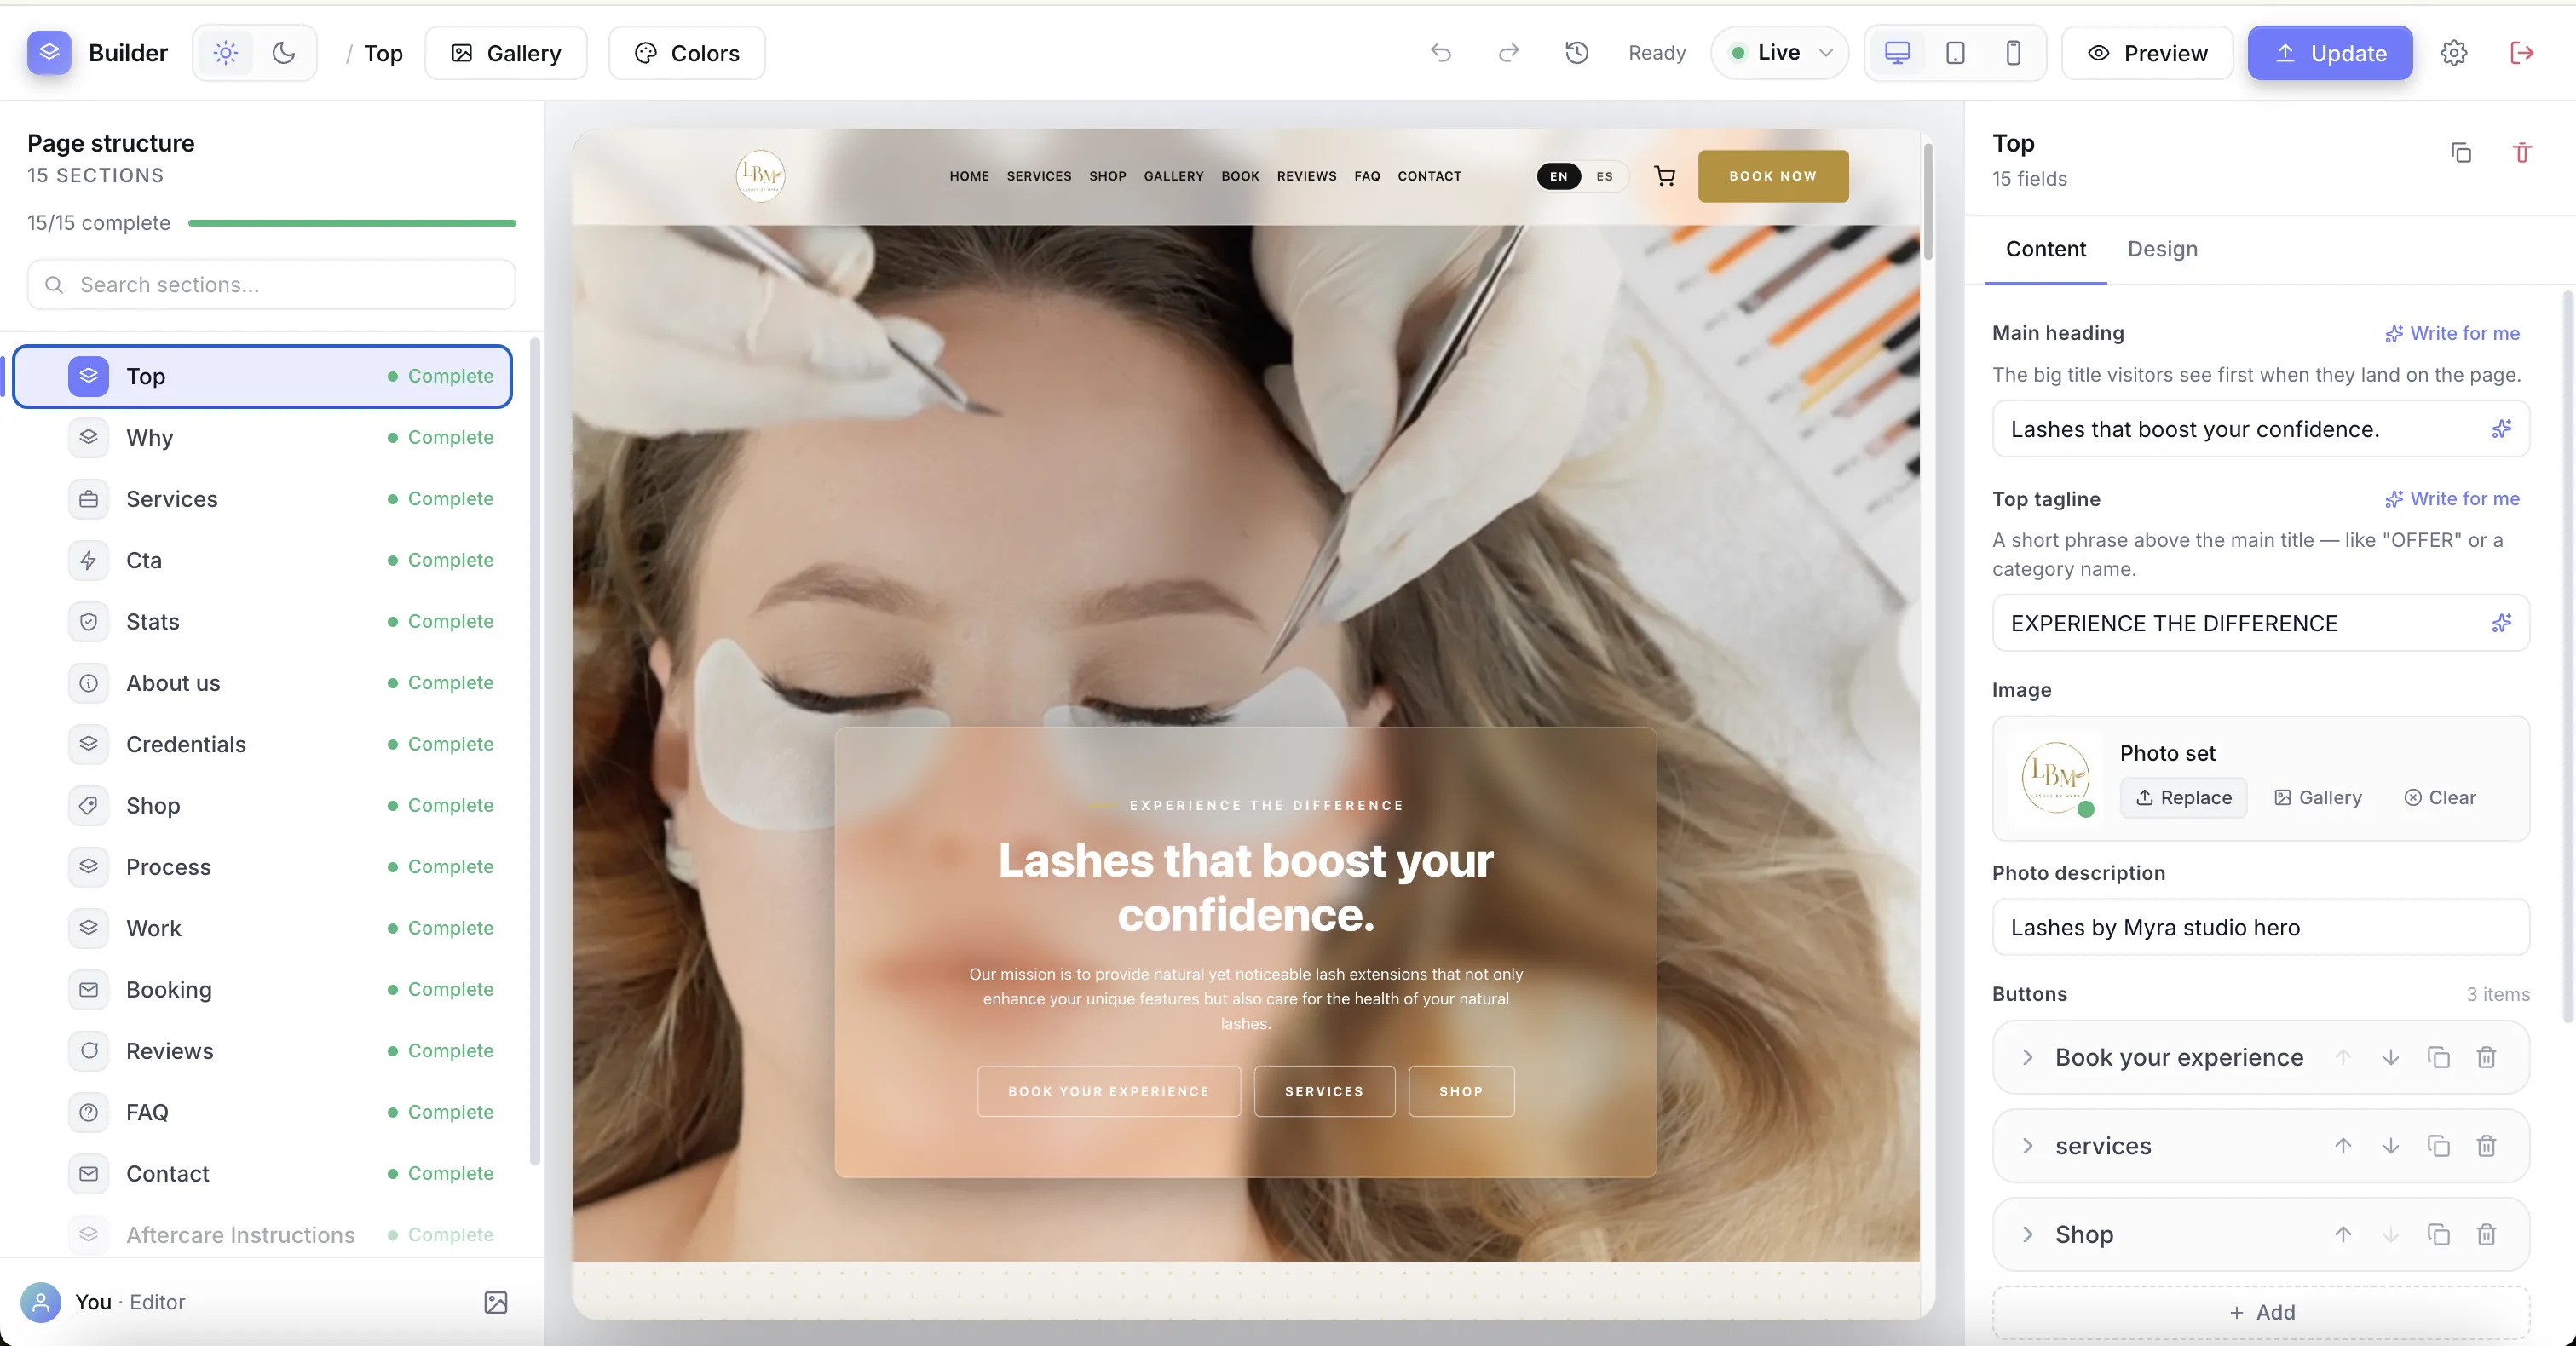Screen dimensions: 2576x1346
Task: Select the Process section row
Action: [x=263, y=866]
